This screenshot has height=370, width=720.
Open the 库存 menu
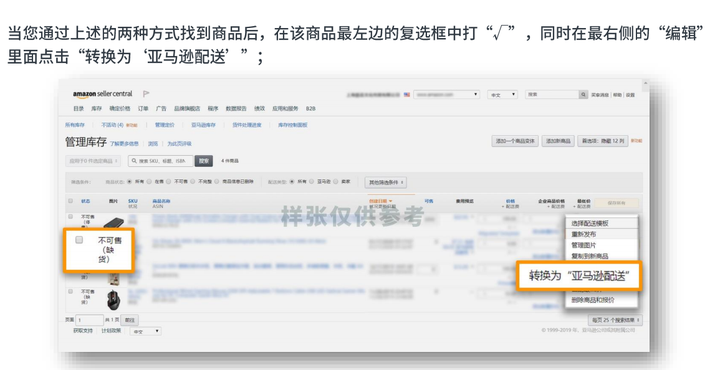click(x=96, y=109)
